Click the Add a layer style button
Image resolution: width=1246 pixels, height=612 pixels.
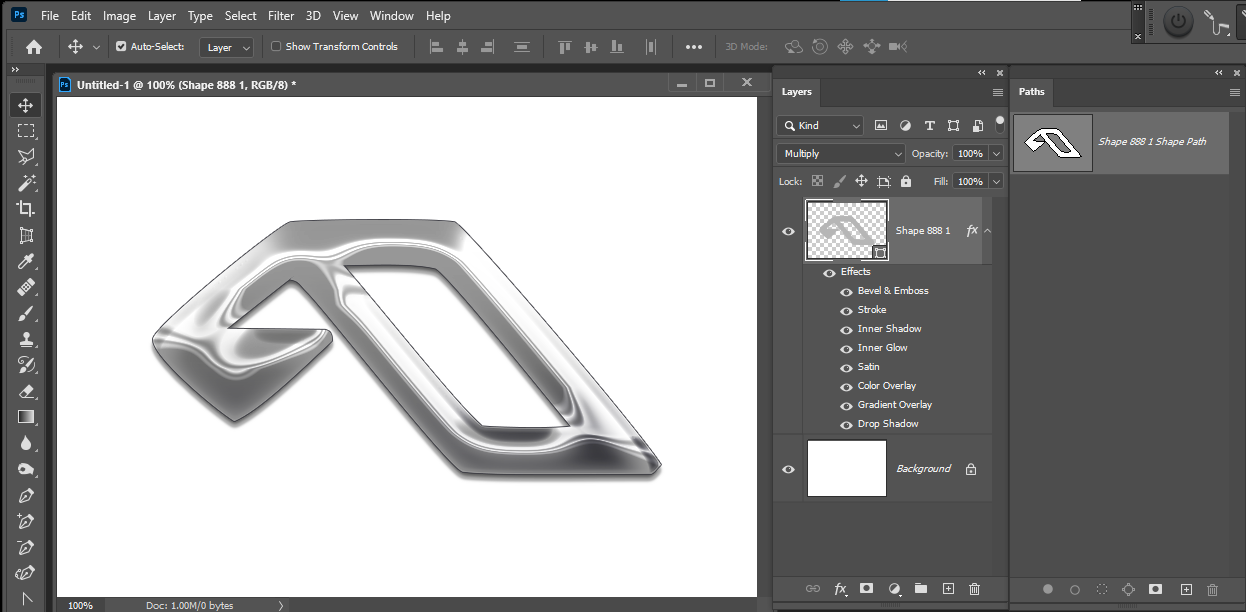point(840,589)
